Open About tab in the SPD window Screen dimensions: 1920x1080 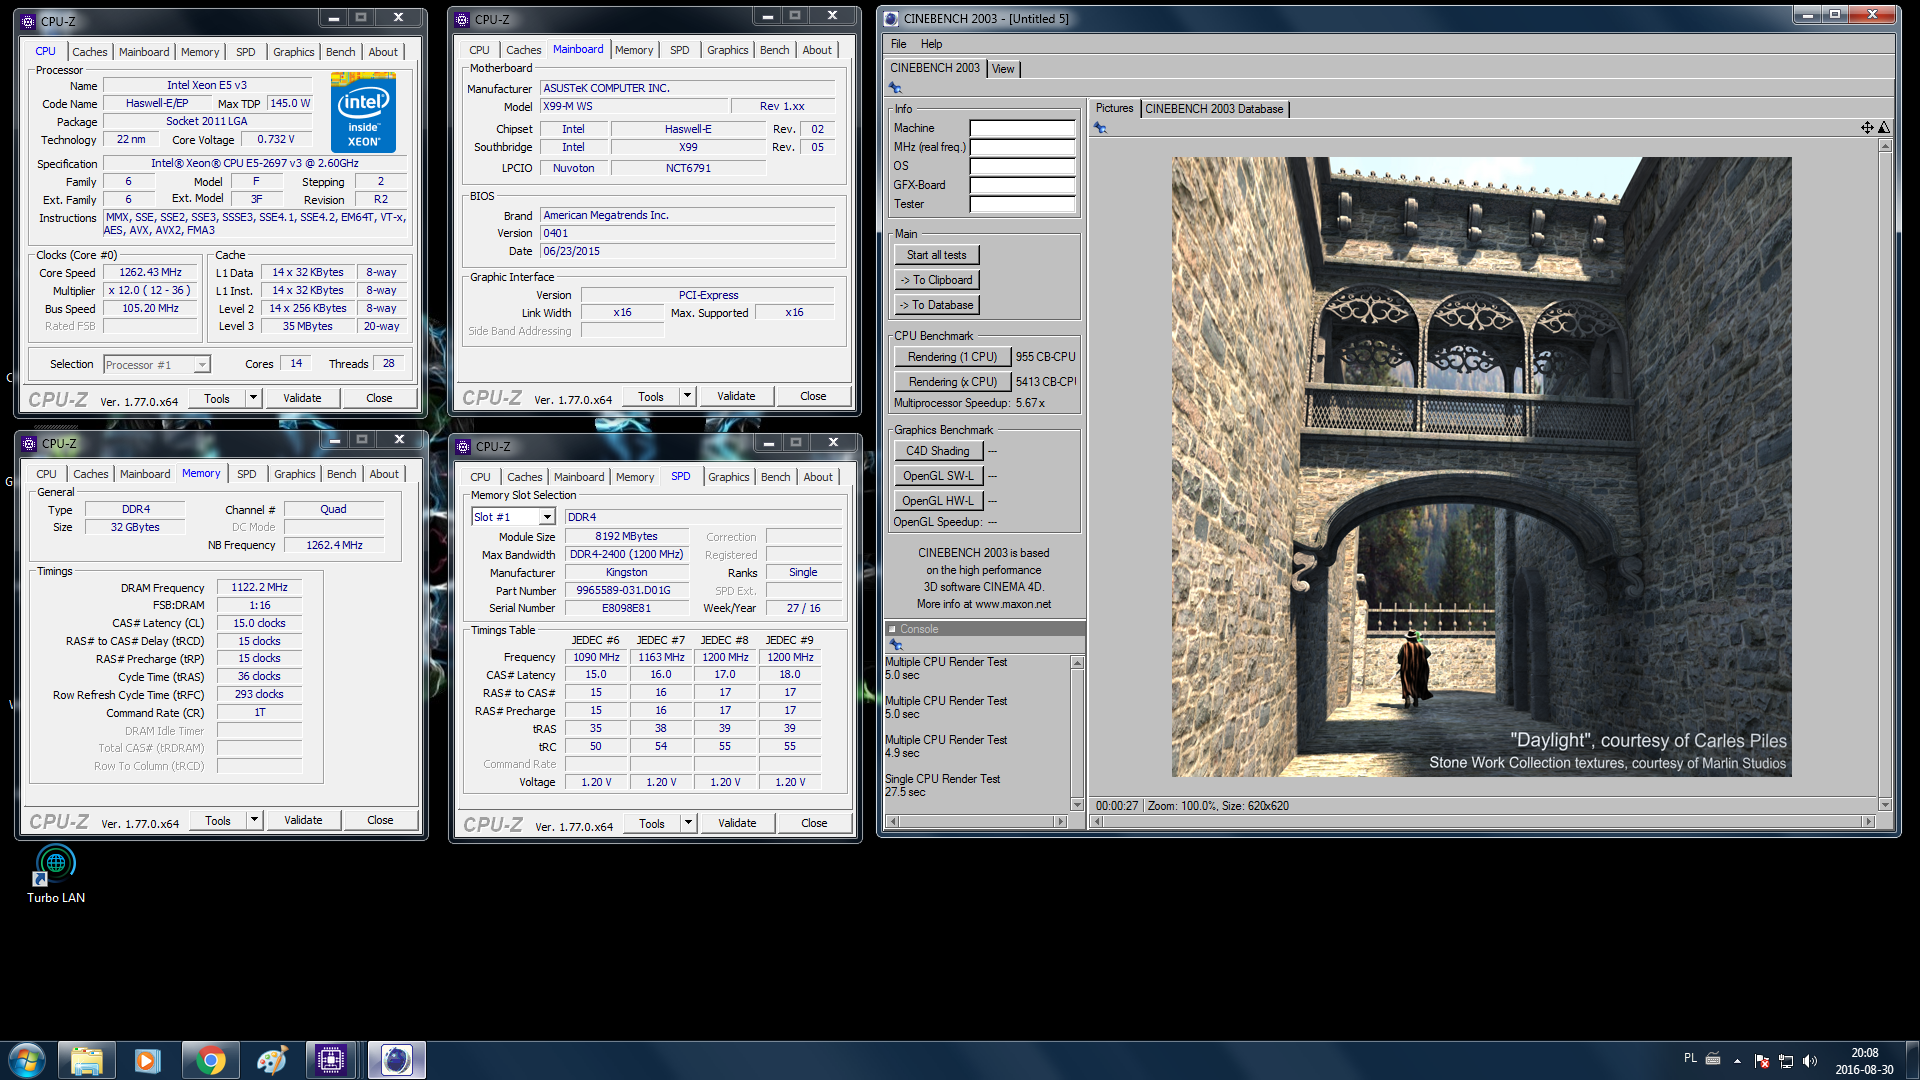[818, 477]
